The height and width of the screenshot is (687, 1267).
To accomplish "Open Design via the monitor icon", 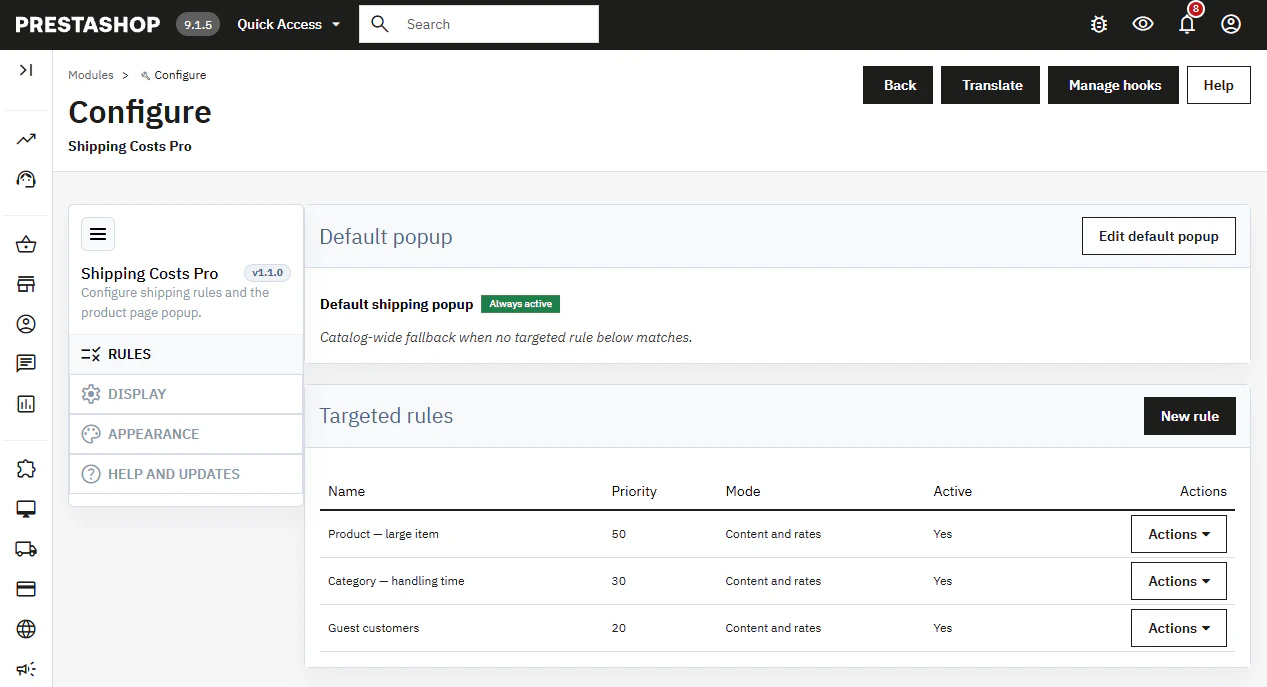I will pos(26,509).
